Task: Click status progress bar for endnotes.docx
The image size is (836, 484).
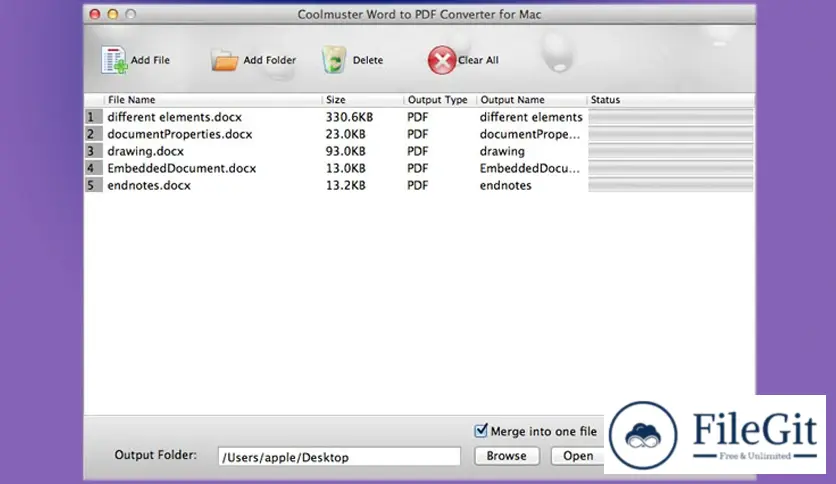Action: [x=671, y=185]
